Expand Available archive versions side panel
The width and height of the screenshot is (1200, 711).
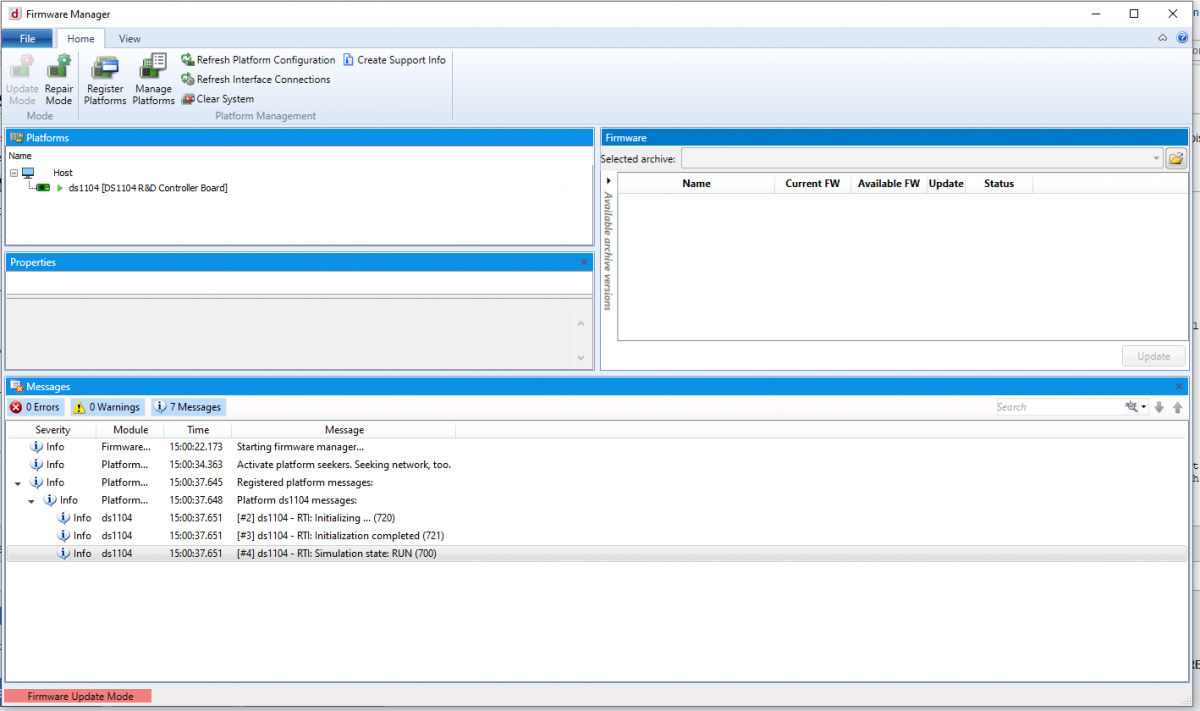click(x=608, y=181)
